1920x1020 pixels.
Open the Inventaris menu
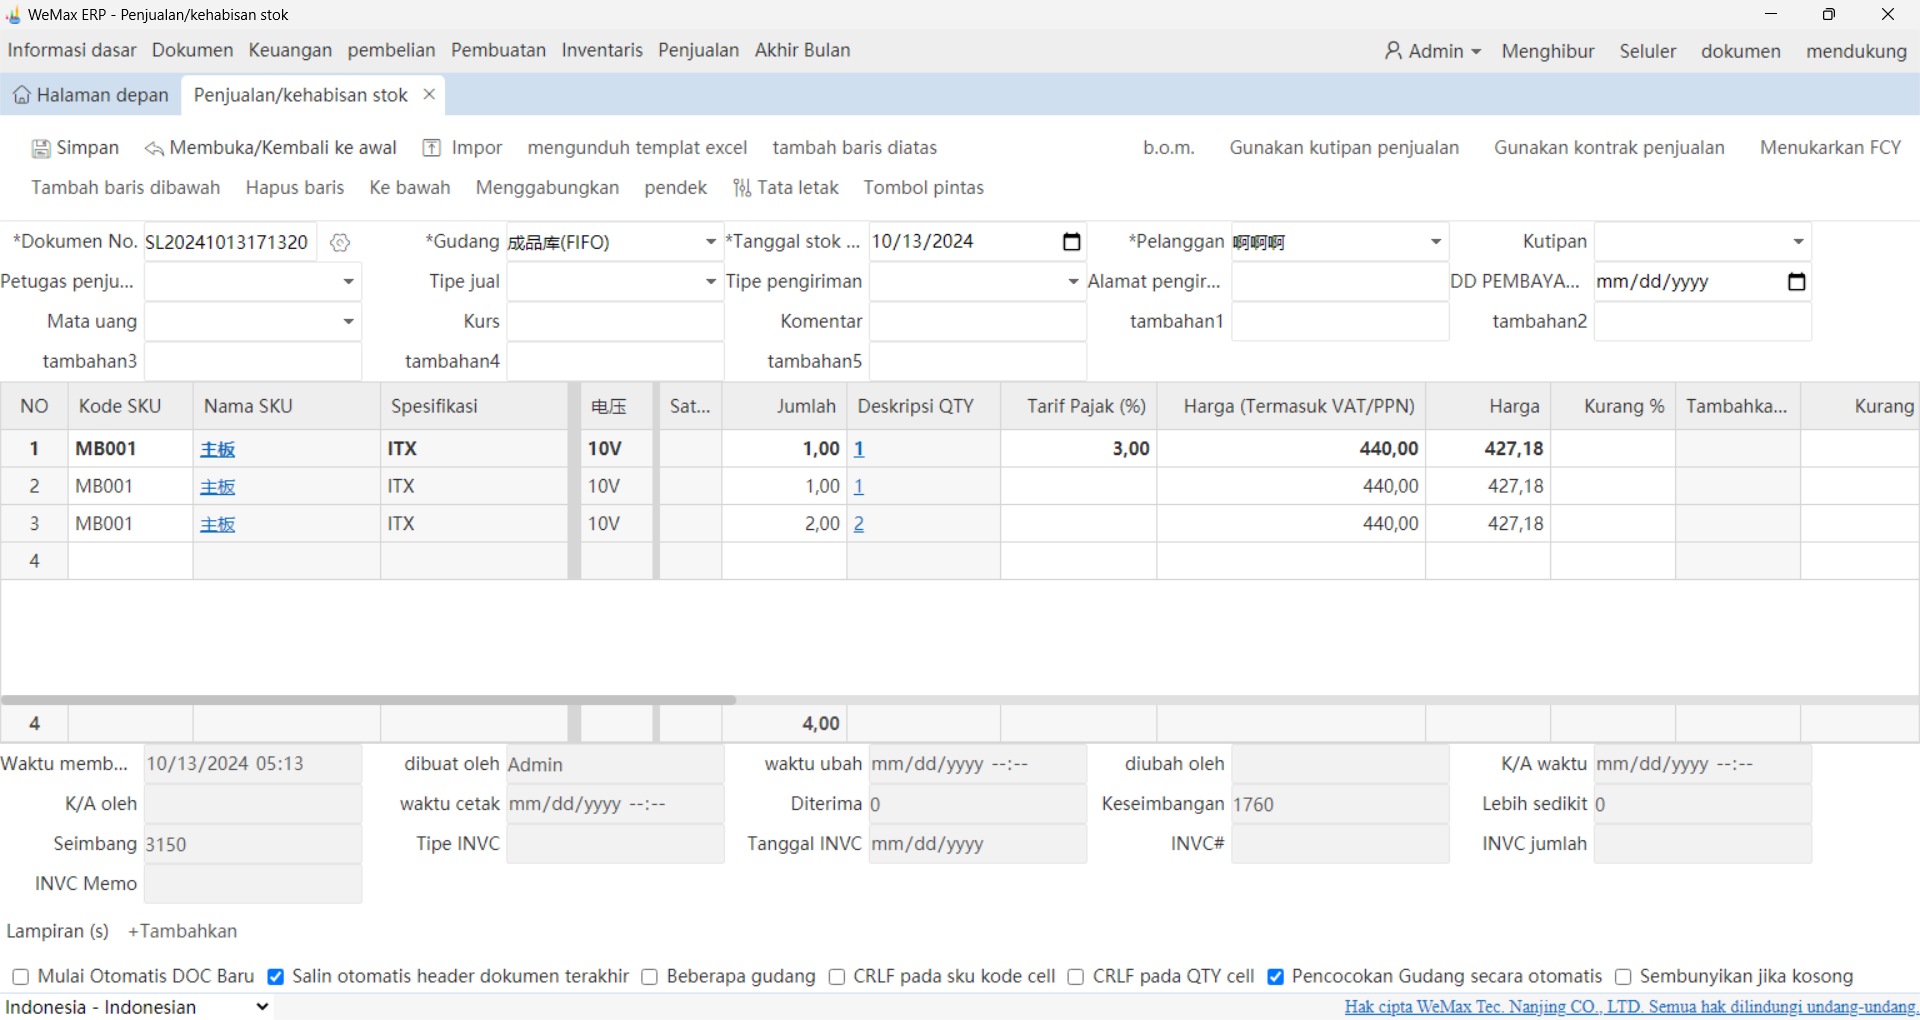602,50
